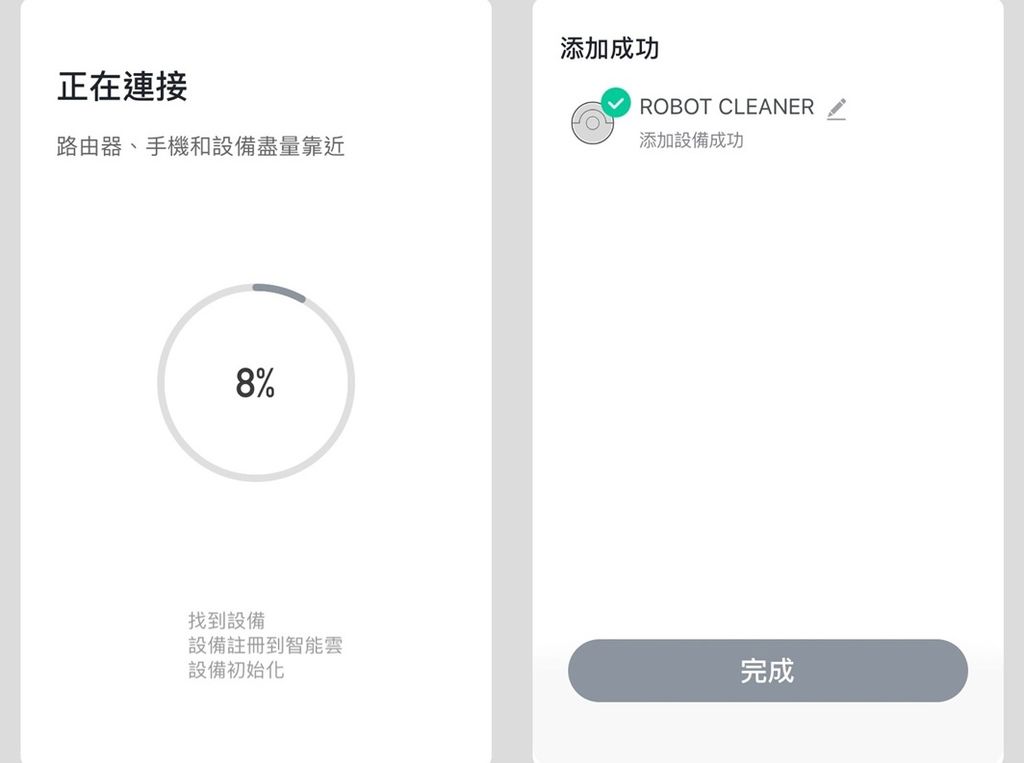Click the grey gap between the two screens
Screen dimensions: 1024x763
512,382
